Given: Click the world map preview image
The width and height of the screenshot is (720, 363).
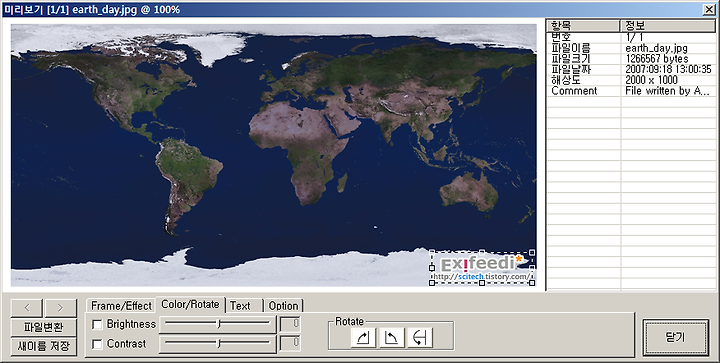Looking at the screenshot, I should pos(274,155).
